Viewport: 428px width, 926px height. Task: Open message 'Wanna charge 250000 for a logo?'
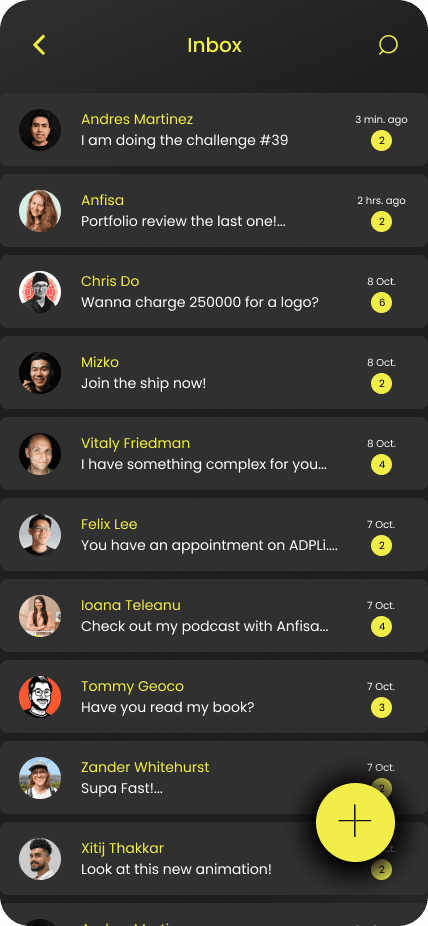pyautogui.click(x=200, y=302)
